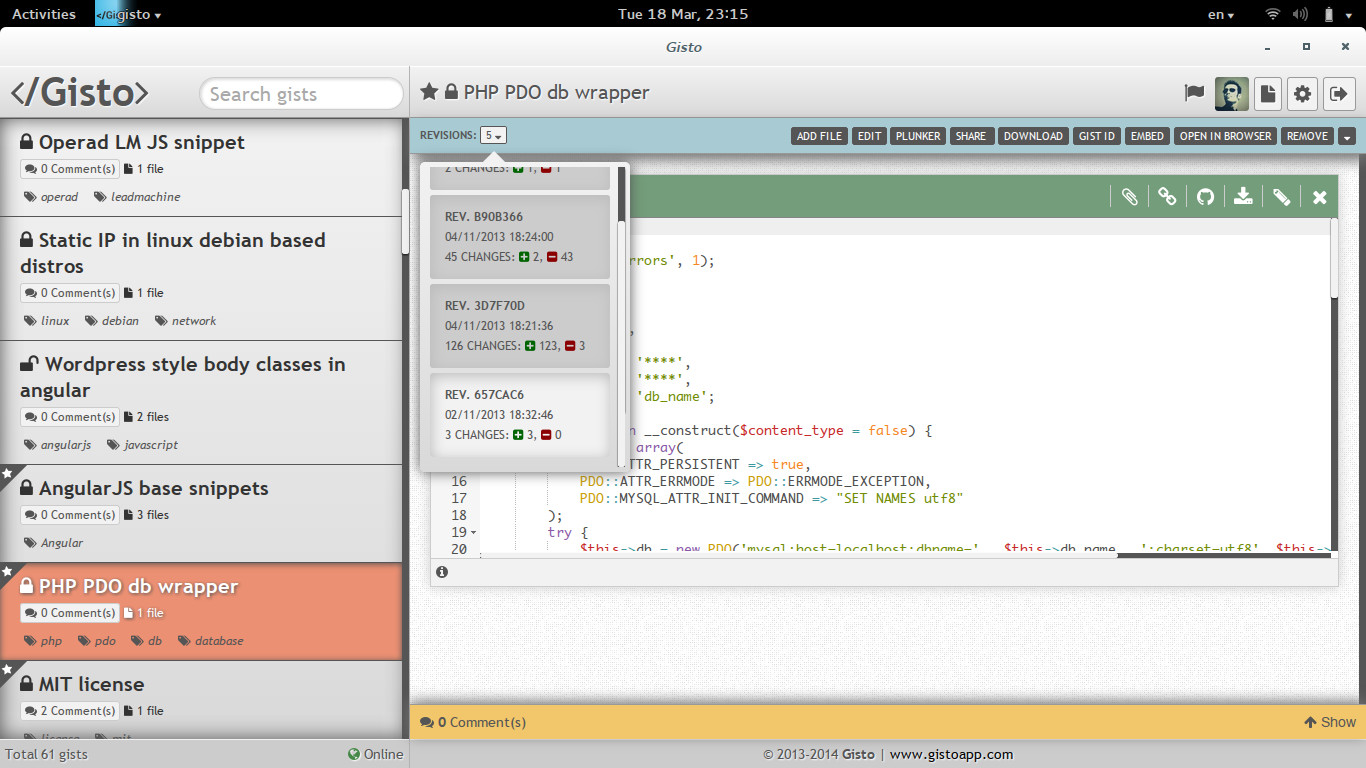Click the database tag on PHP PDO db wrapper
Screen dimensions: 1366x768
point(210,641)
